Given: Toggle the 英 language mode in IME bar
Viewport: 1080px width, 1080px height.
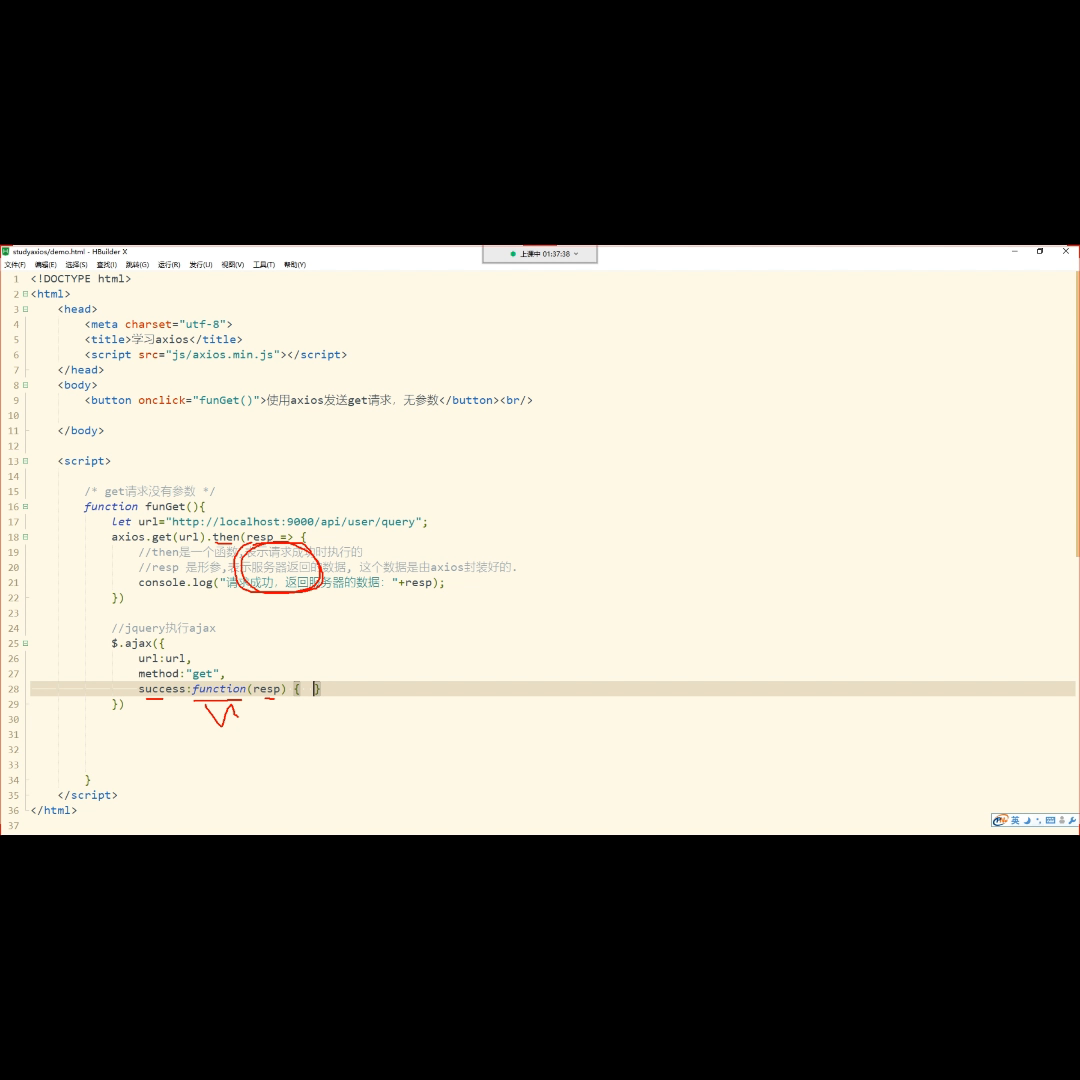Looking at the screenshot, I should pyautogui.click(x=1015, y=820).
